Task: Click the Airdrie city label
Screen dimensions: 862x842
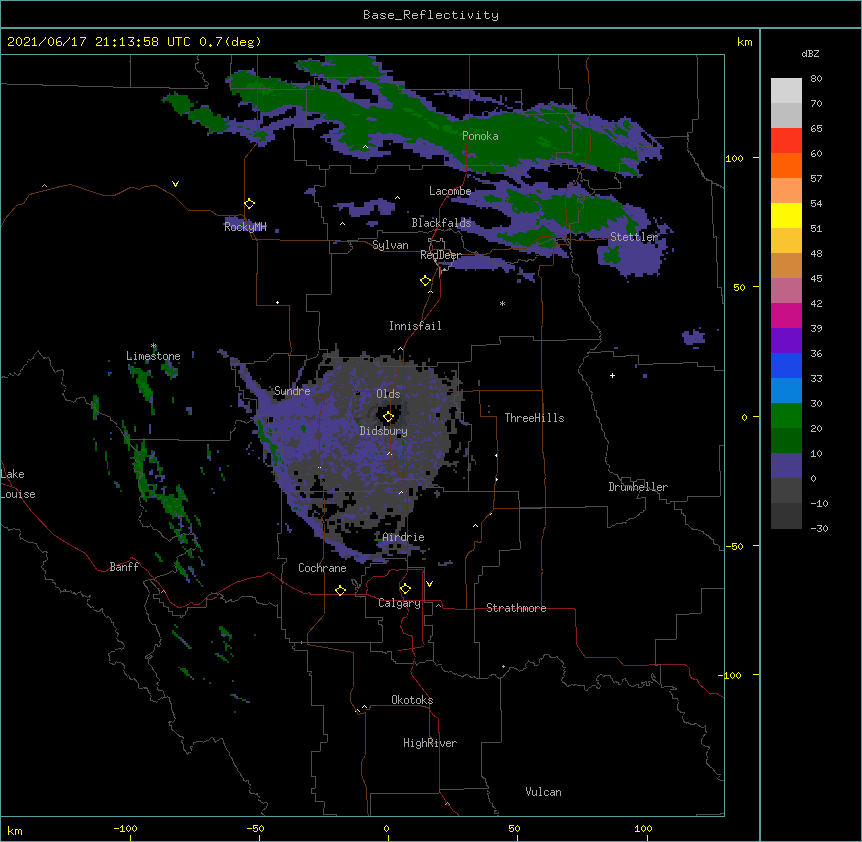Action: coord(403,537)
